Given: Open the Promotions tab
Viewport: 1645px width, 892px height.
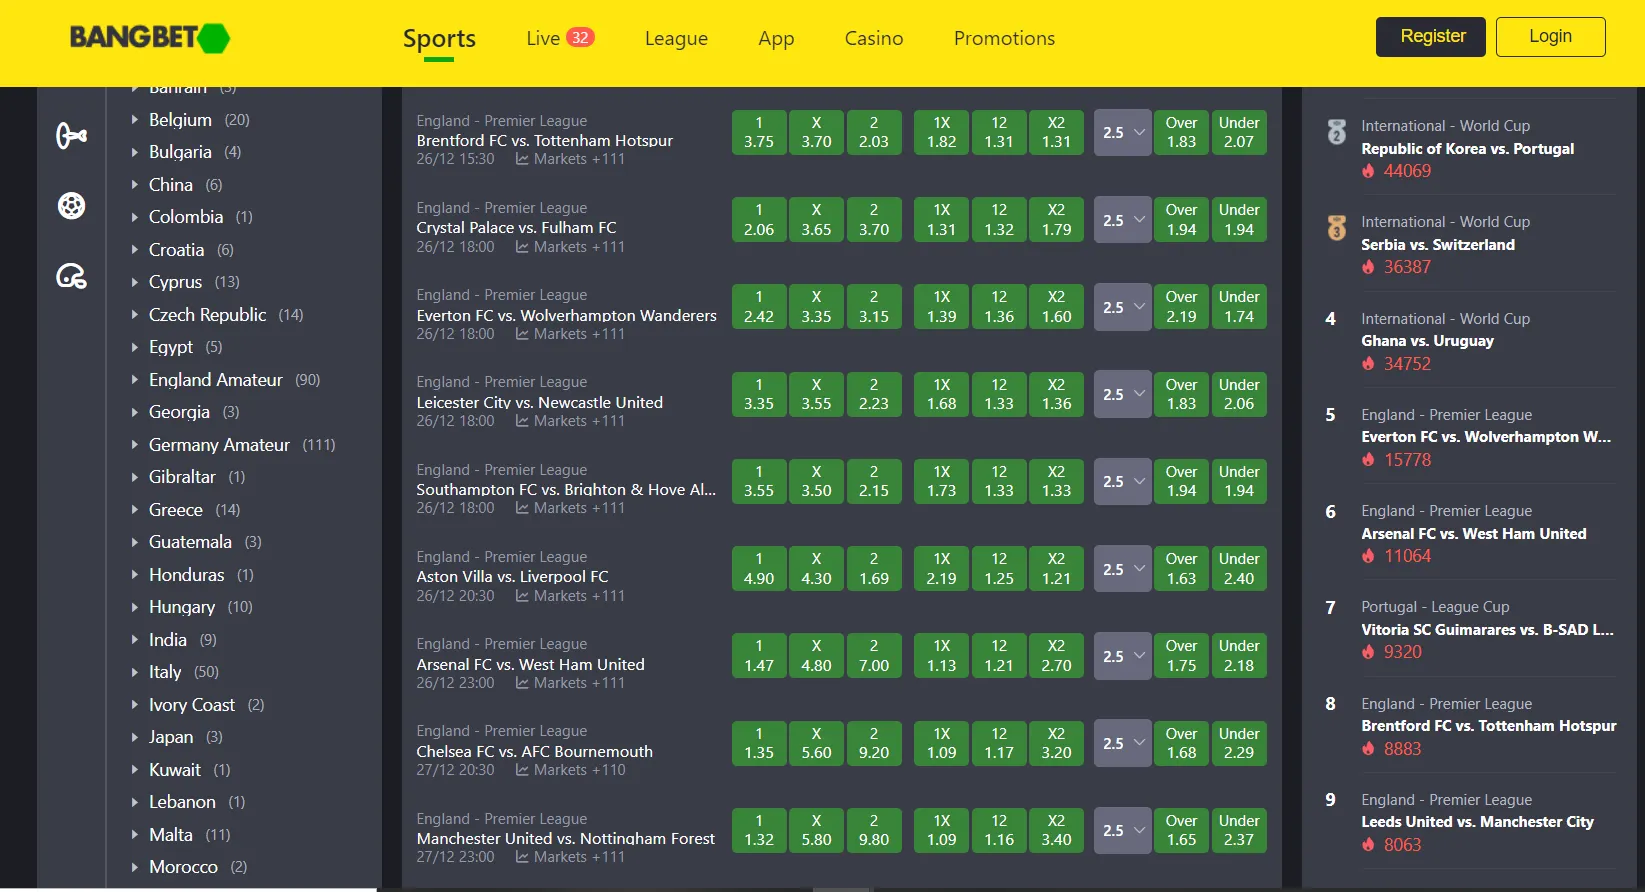Looking at the screenshot, I should click(1004, 38).
